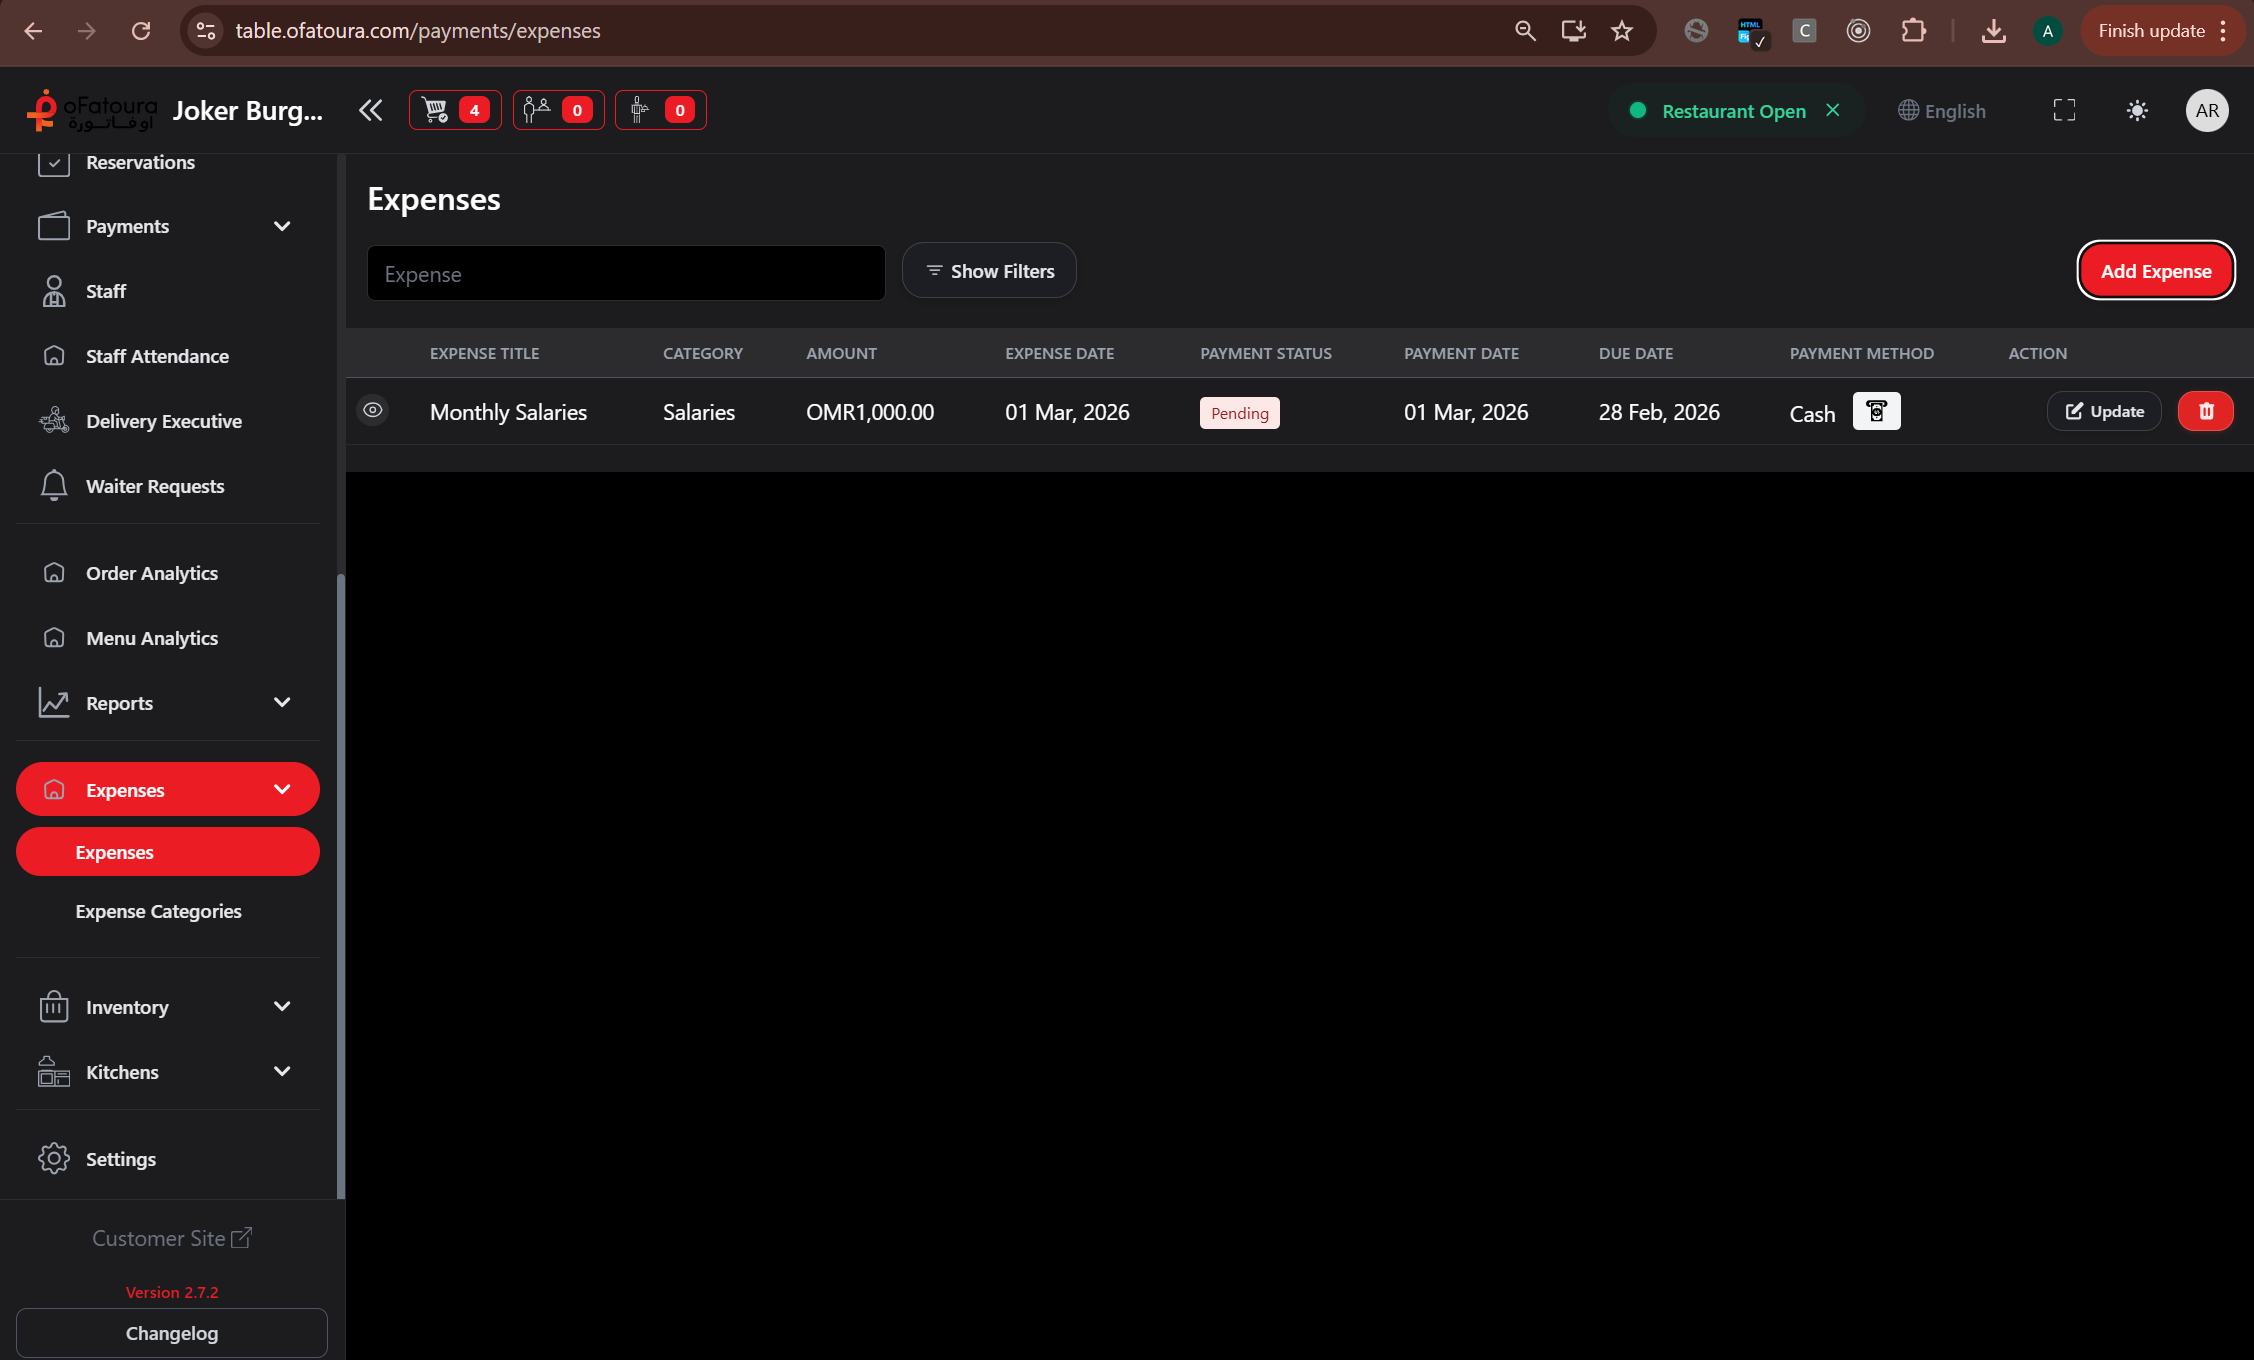Expand the Reports sidebar section
Image resolution: width=2254 pixels, height=1360 pixels.
pos(282,703)
